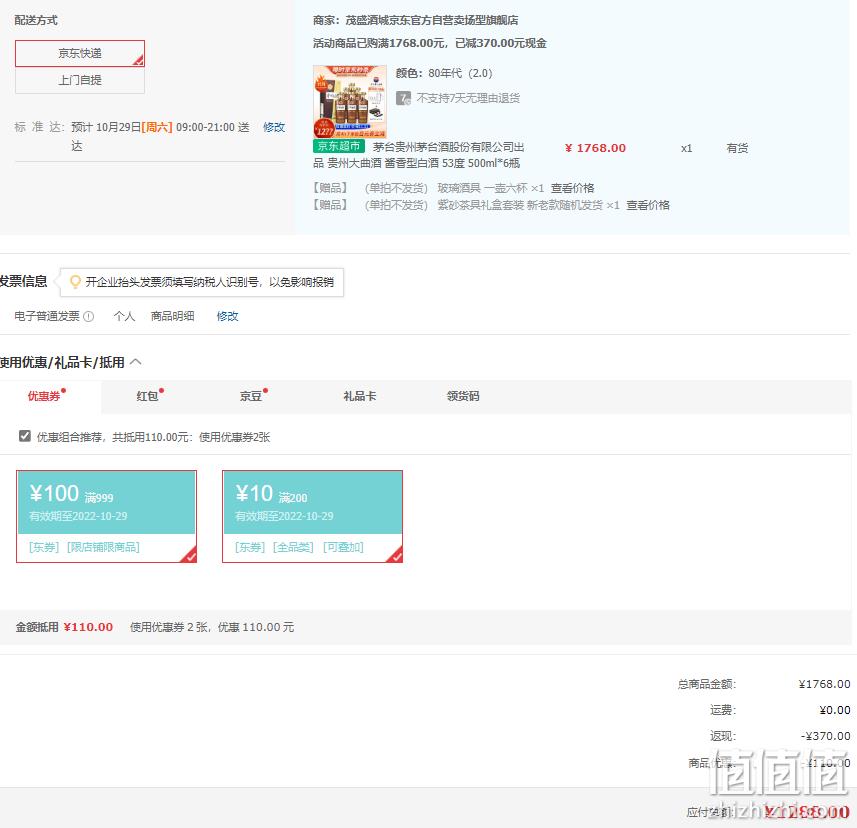Image resolution: width=857 pixels, height=828 pixels.
Task: Collapse the 使用优惠/礼品卡/抵用 section
Action: tap(136, 362)
